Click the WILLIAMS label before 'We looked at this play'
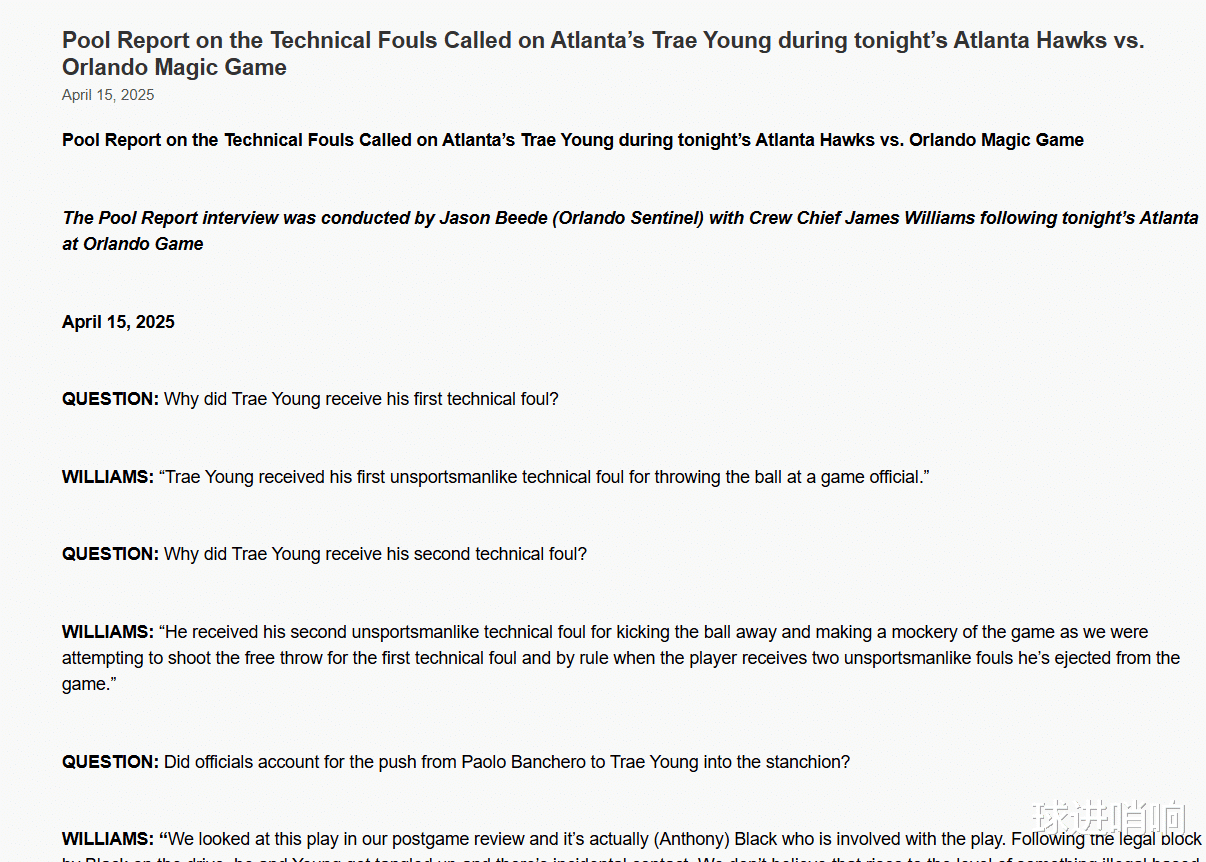Screen dimensions: 1206x862 pyautogui.click(x=108, y=839)
